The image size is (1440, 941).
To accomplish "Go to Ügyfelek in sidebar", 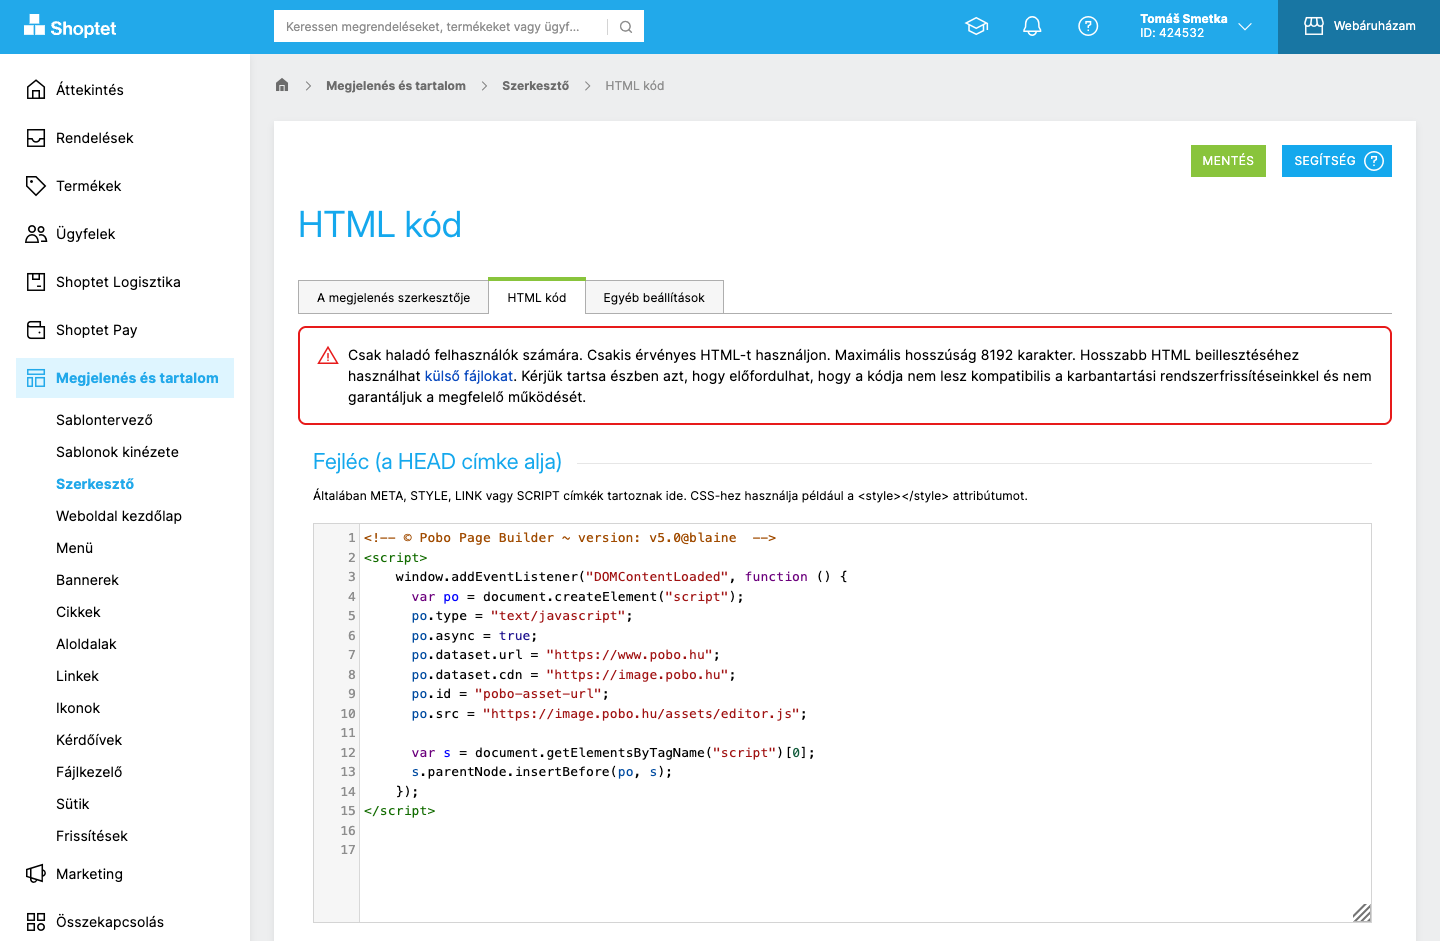I will pyautogui.click(x=85, y=234).
